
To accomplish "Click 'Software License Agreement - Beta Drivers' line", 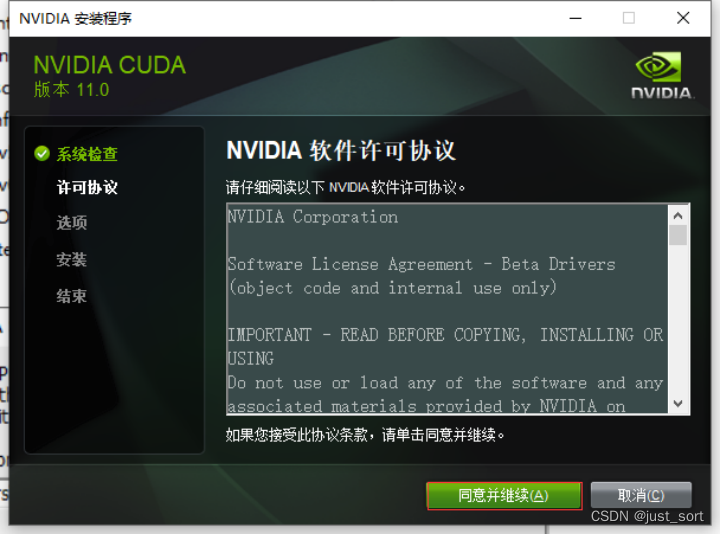I will pos(422,264).
